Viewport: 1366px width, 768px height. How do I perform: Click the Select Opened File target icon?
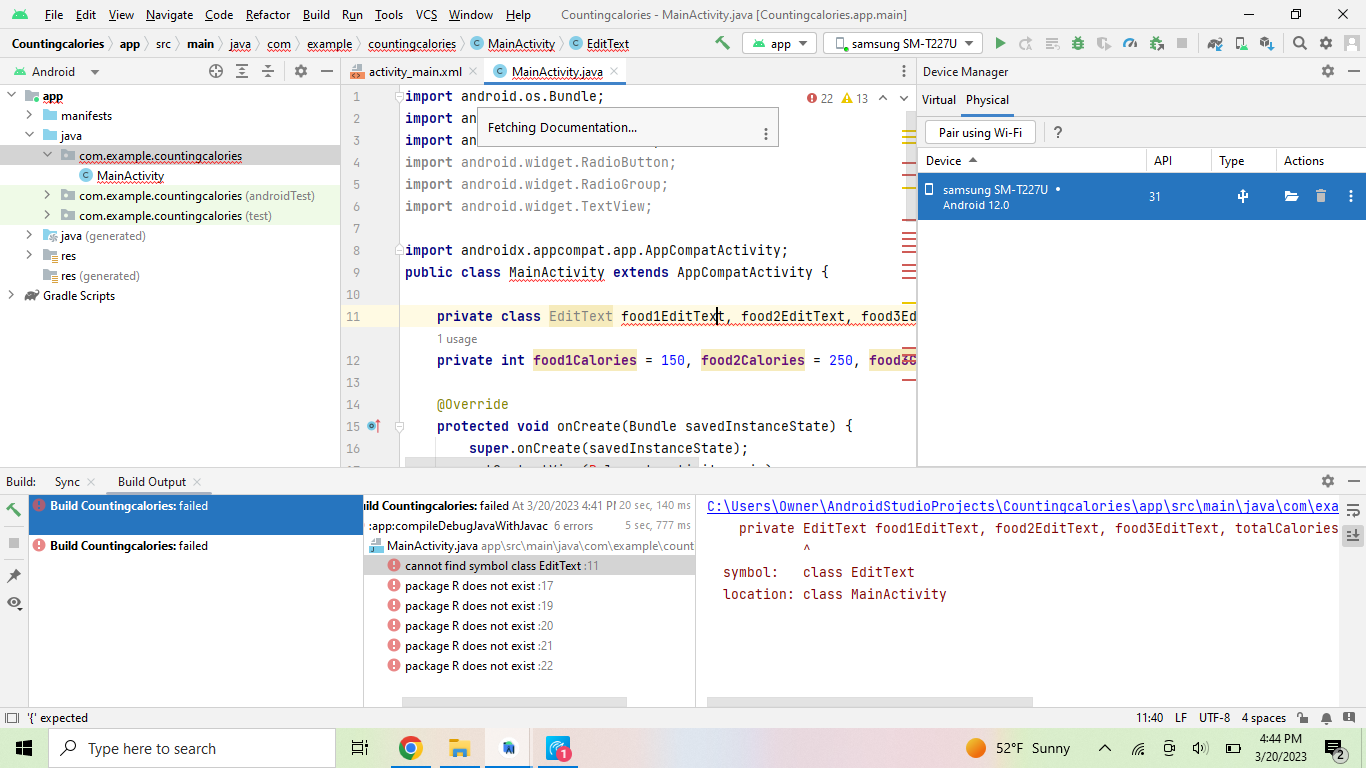[216, 71]
